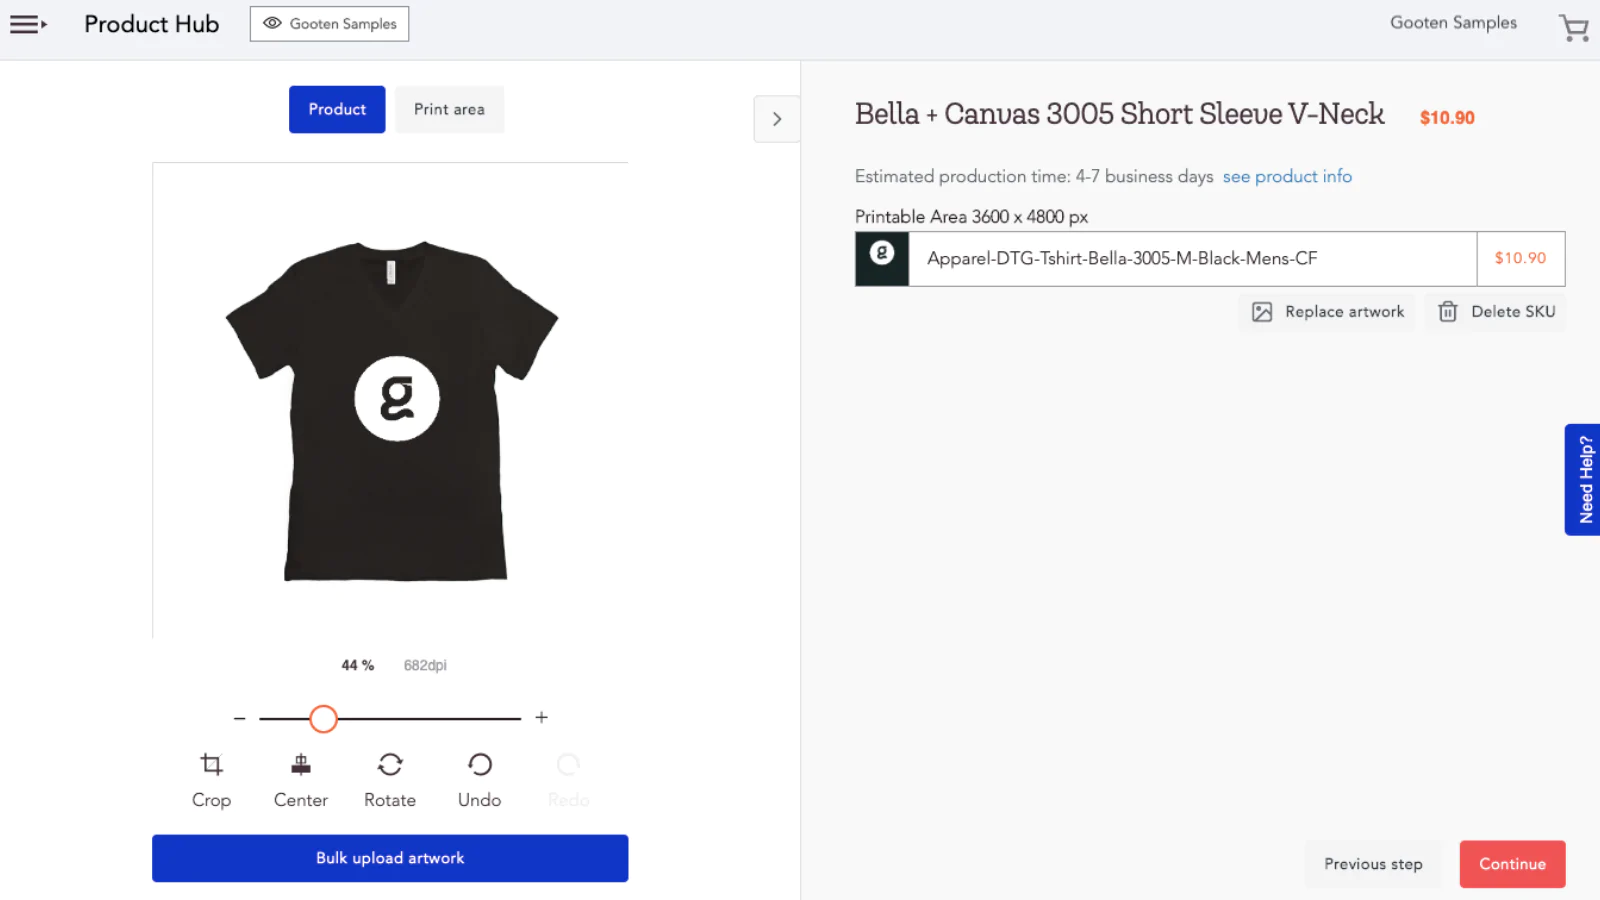
Task: Select the Crop tool icon
Action: pyautogui.click(x=211, y=765)
